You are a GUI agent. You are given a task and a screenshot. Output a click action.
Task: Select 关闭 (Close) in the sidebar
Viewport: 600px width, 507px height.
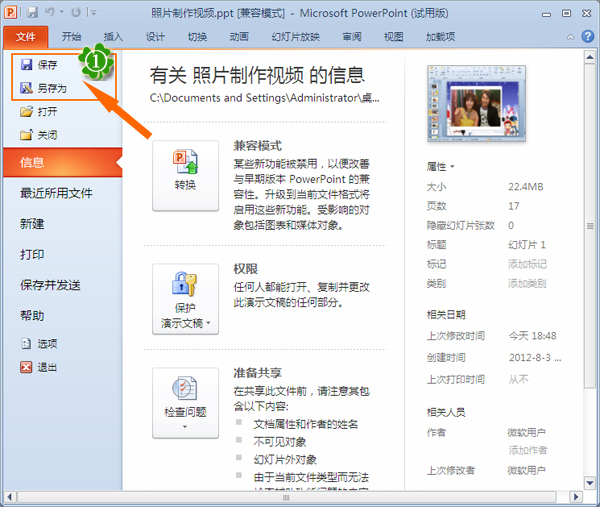(39, 135)
